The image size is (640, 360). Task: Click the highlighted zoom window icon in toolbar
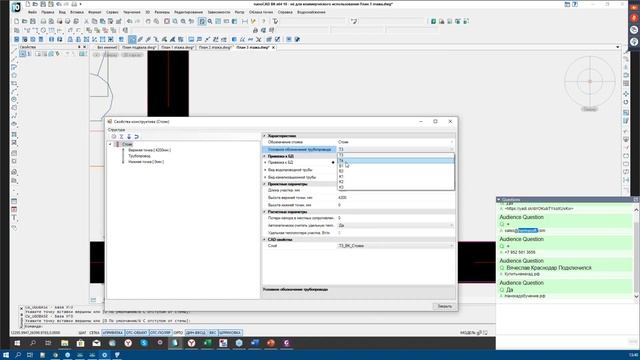tap(202, 21)
